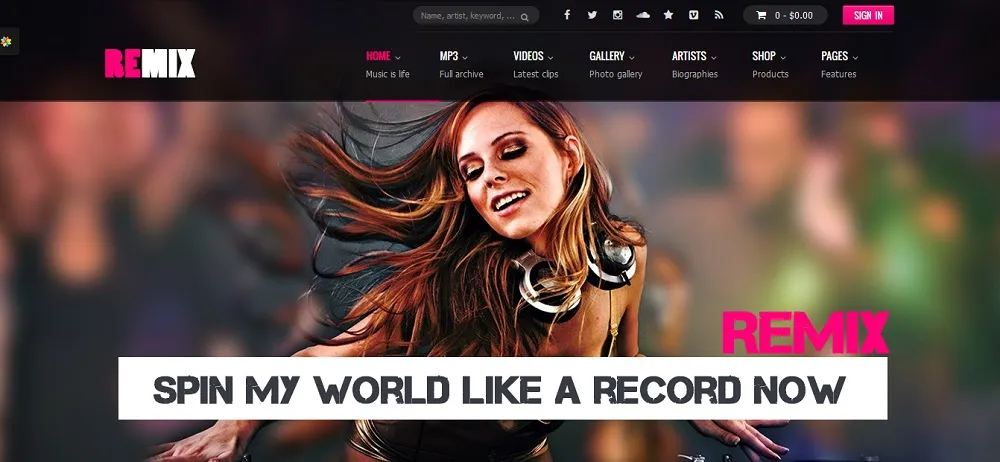The width and height of the screenshot is (1000, 462).
Task: Open the cart total 0 - $0.00
Action: tap(786, 15)
